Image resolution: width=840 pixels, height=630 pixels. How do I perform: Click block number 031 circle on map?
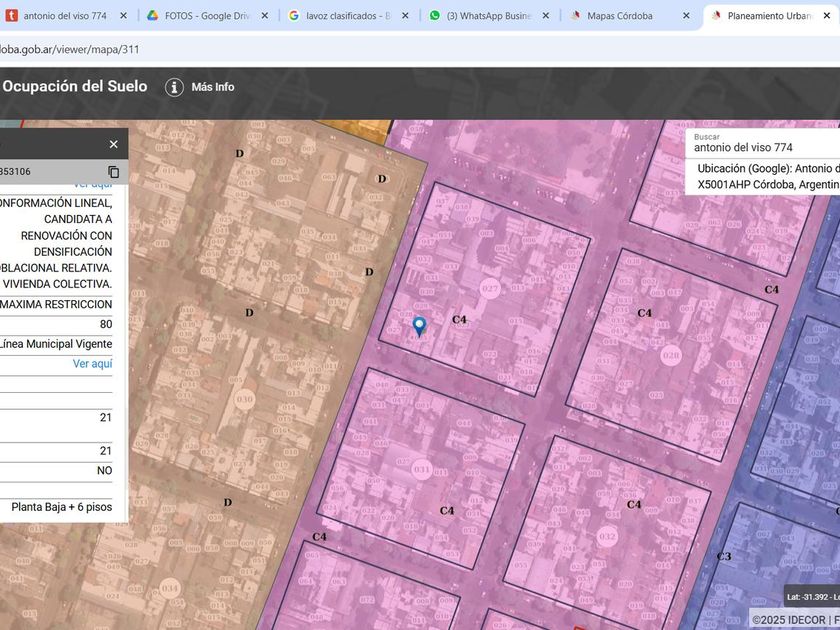coord(422,469)
